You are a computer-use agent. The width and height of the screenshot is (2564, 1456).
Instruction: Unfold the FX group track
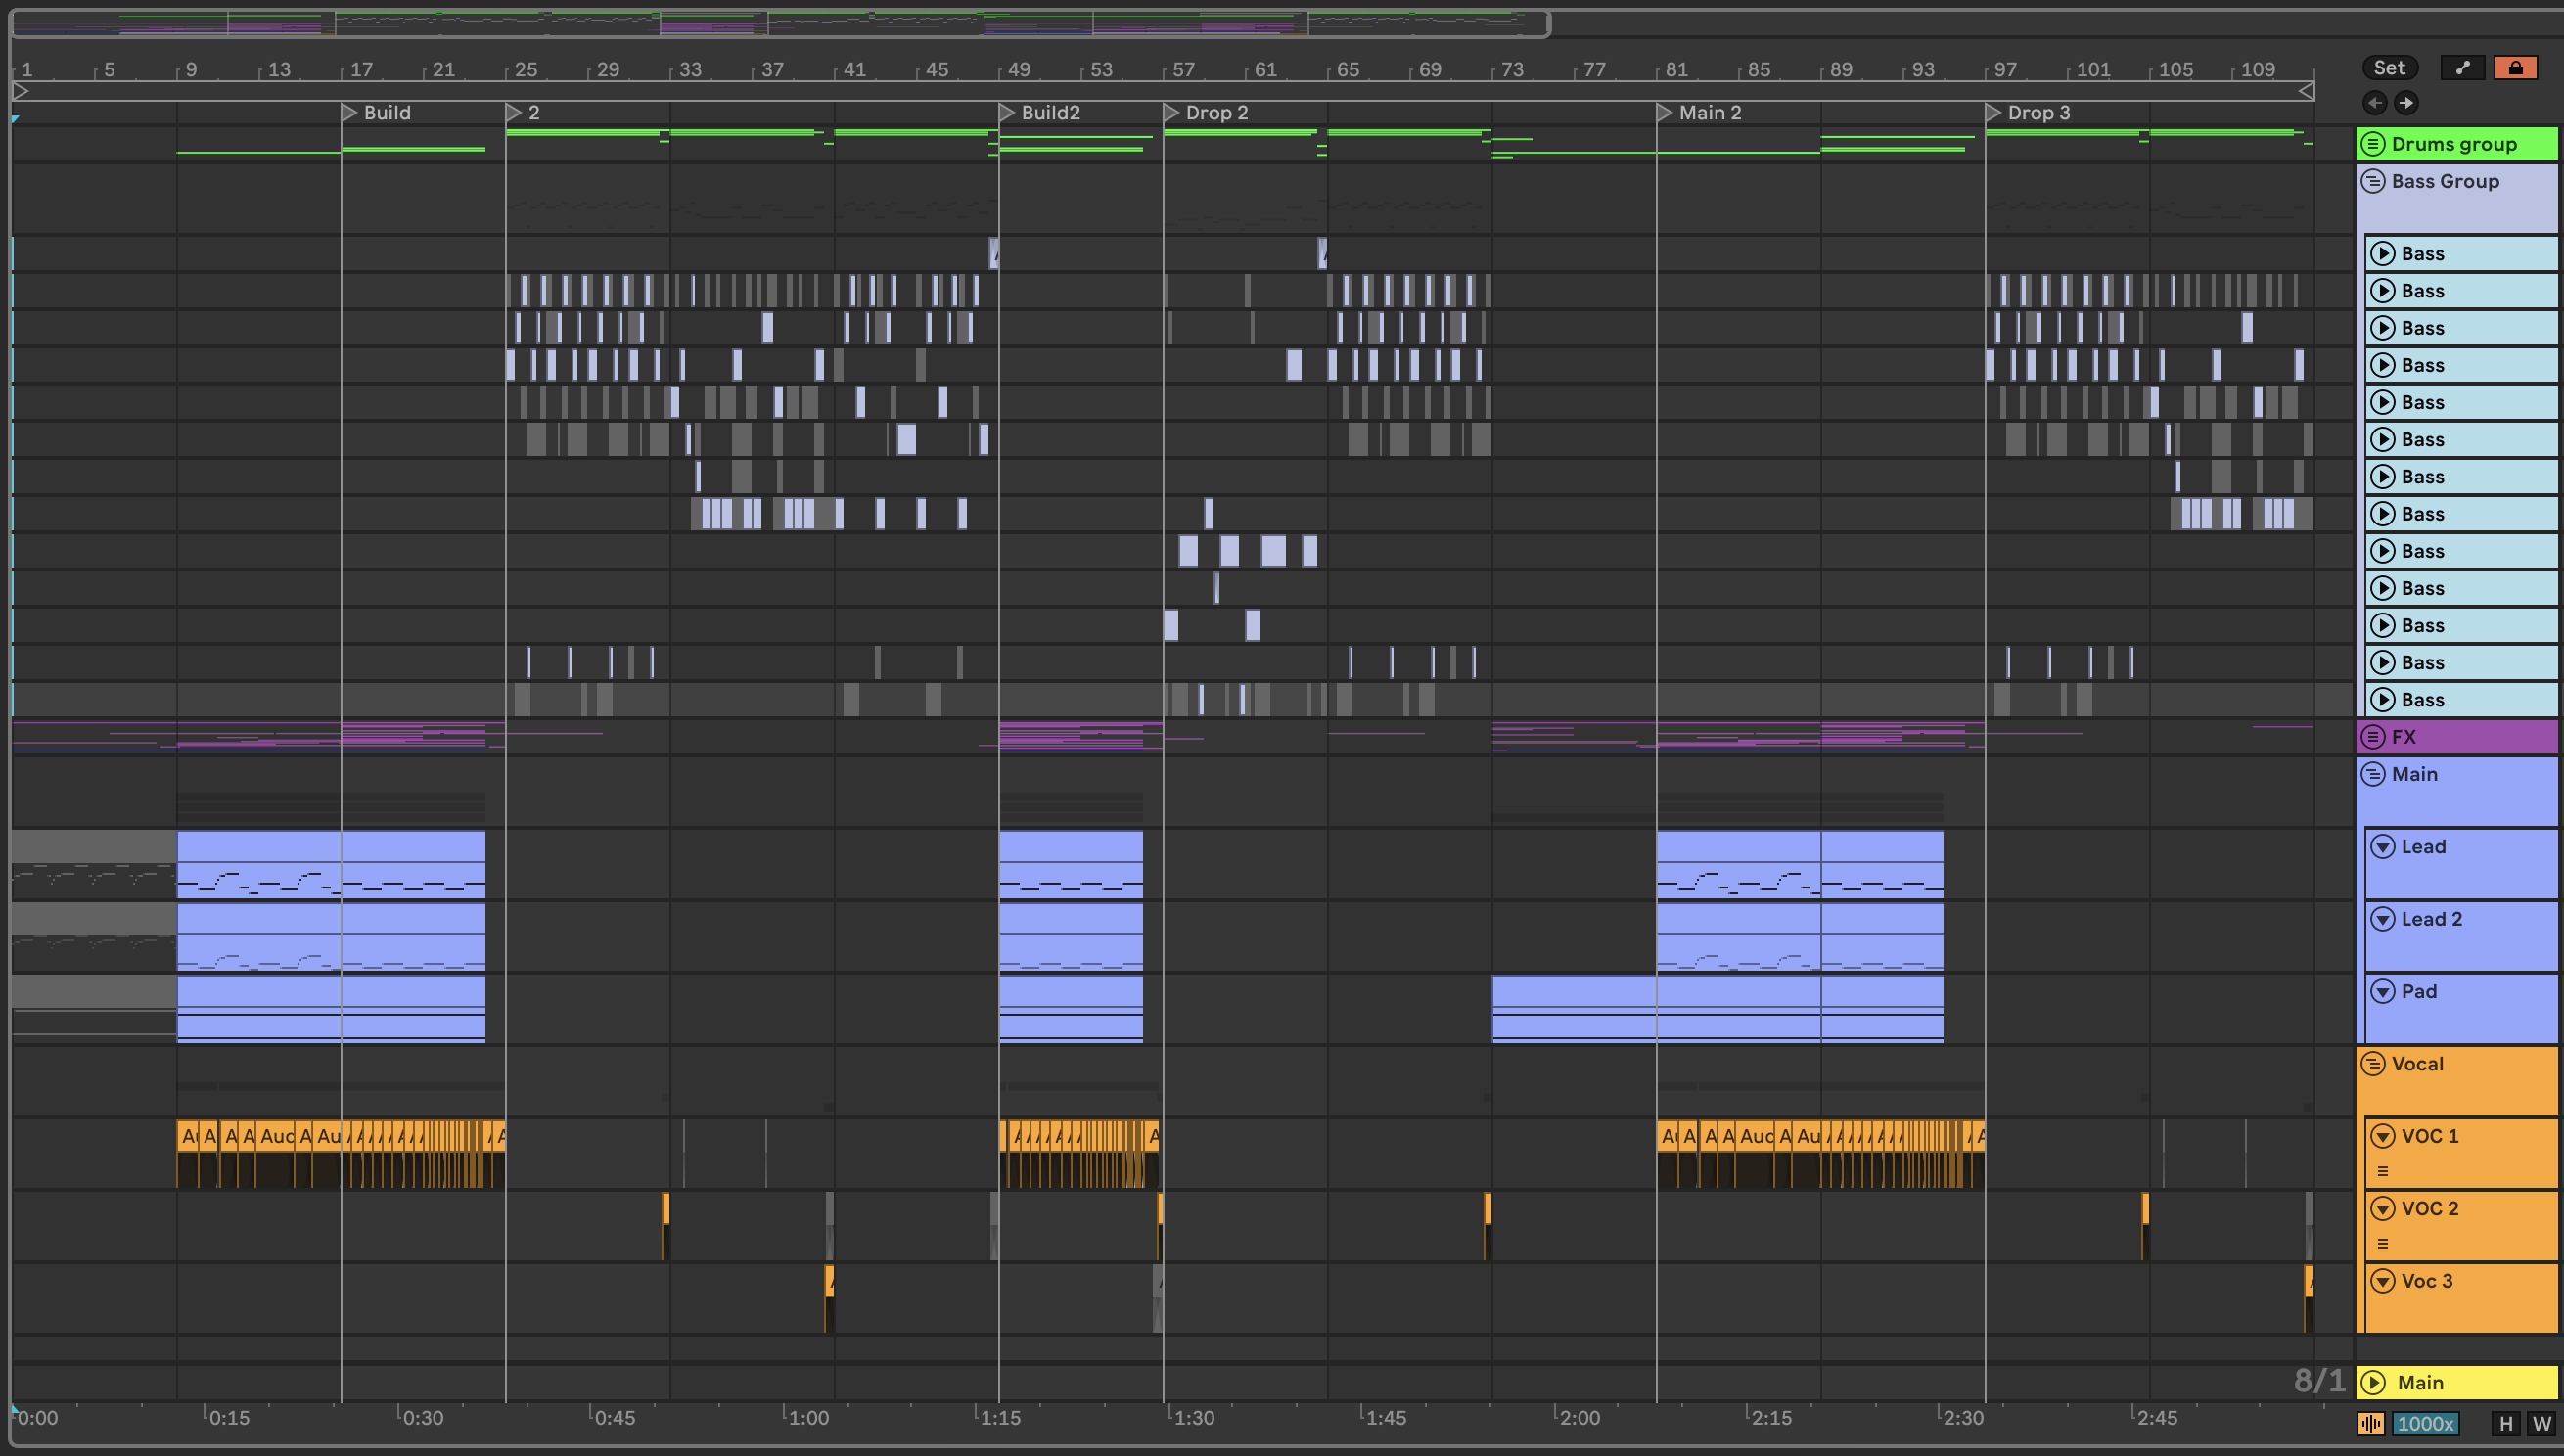(2373, 737)
